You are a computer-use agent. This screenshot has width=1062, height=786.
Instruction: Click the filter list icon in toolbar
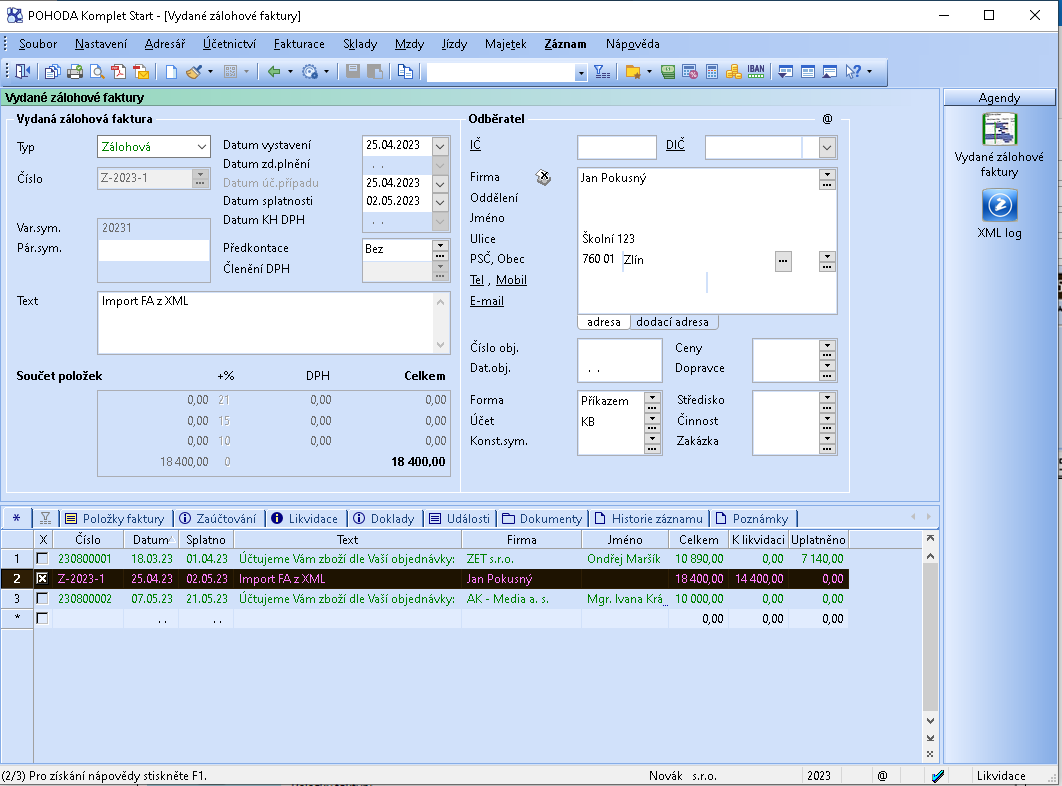click(x=602, y=71)
